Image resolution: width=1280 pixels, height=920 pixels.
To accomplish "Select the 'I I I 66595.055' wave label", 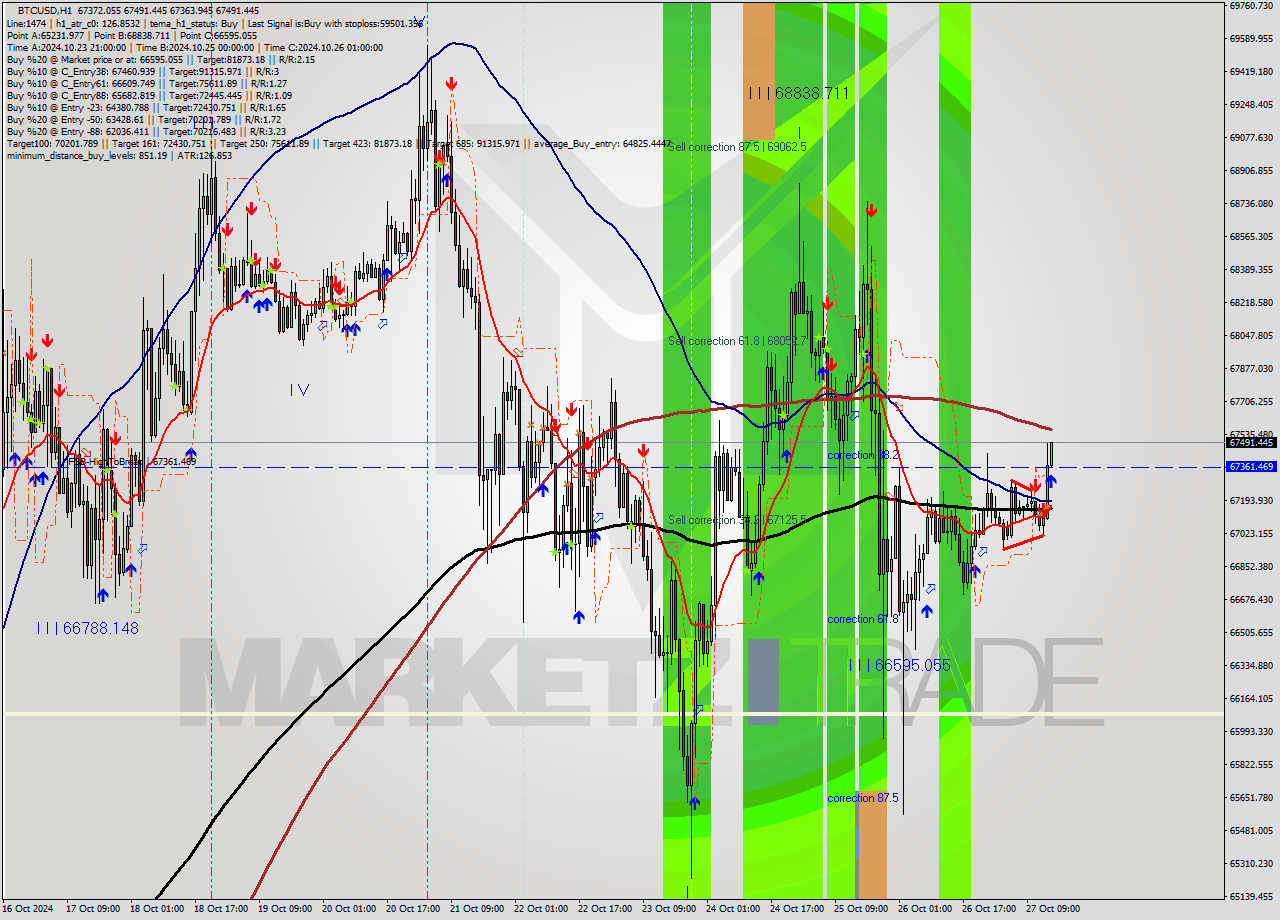I will click(x=899, y=665).
